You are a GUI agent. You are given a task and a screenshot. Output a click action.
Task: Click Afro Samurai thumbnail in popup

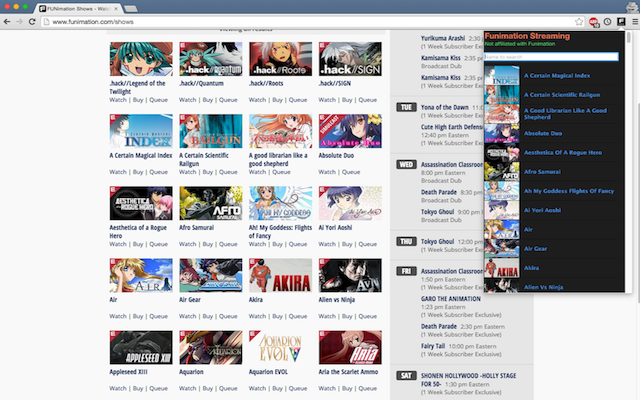502,172
